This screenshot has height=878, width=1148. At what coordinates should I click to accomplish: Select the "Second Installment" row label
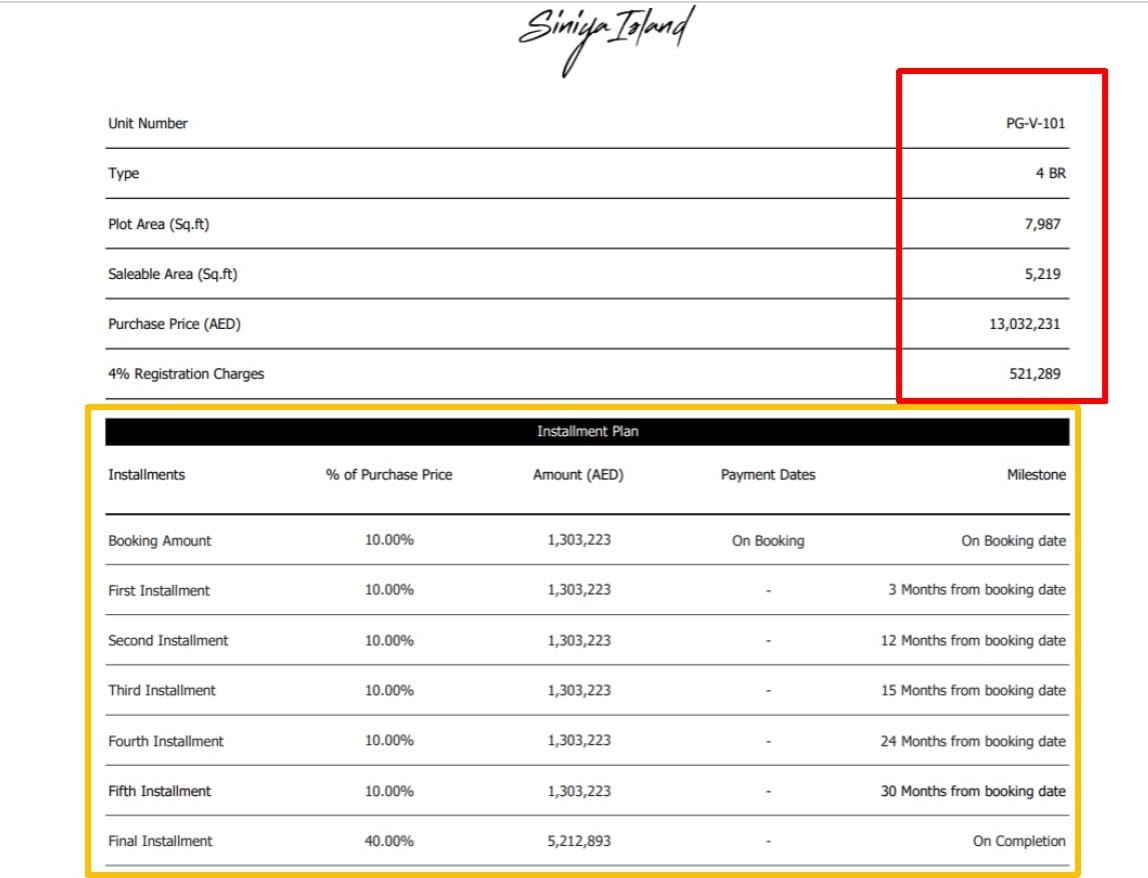[168, 641]
